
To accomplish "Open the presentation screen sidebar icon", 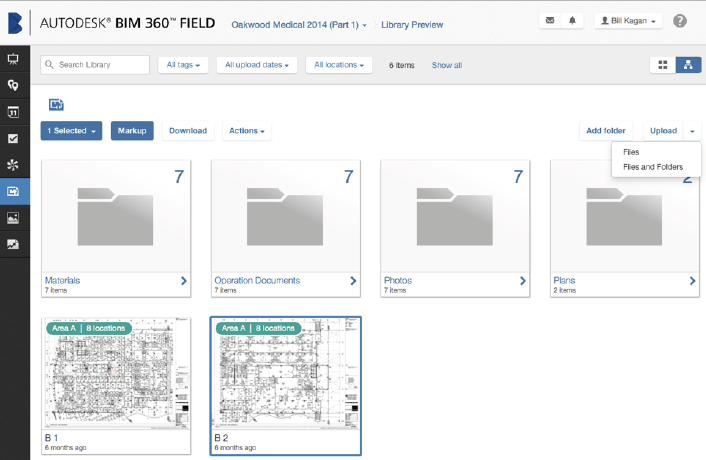I will pos(13,59).
